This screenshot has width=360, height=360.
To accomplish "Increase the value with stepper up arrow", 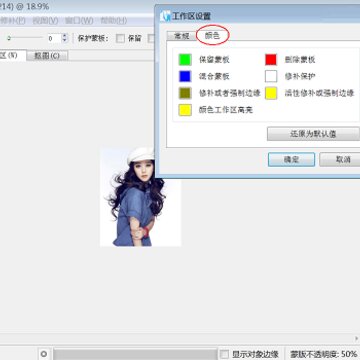I will [x=65, y=36].
